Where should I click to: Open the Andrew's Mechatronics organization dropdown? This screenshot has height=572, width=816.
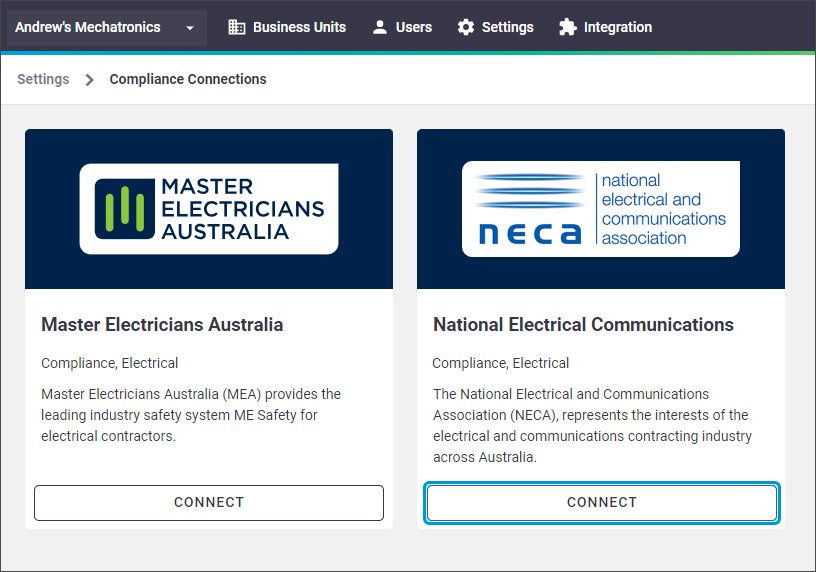(x=107, y=27)
